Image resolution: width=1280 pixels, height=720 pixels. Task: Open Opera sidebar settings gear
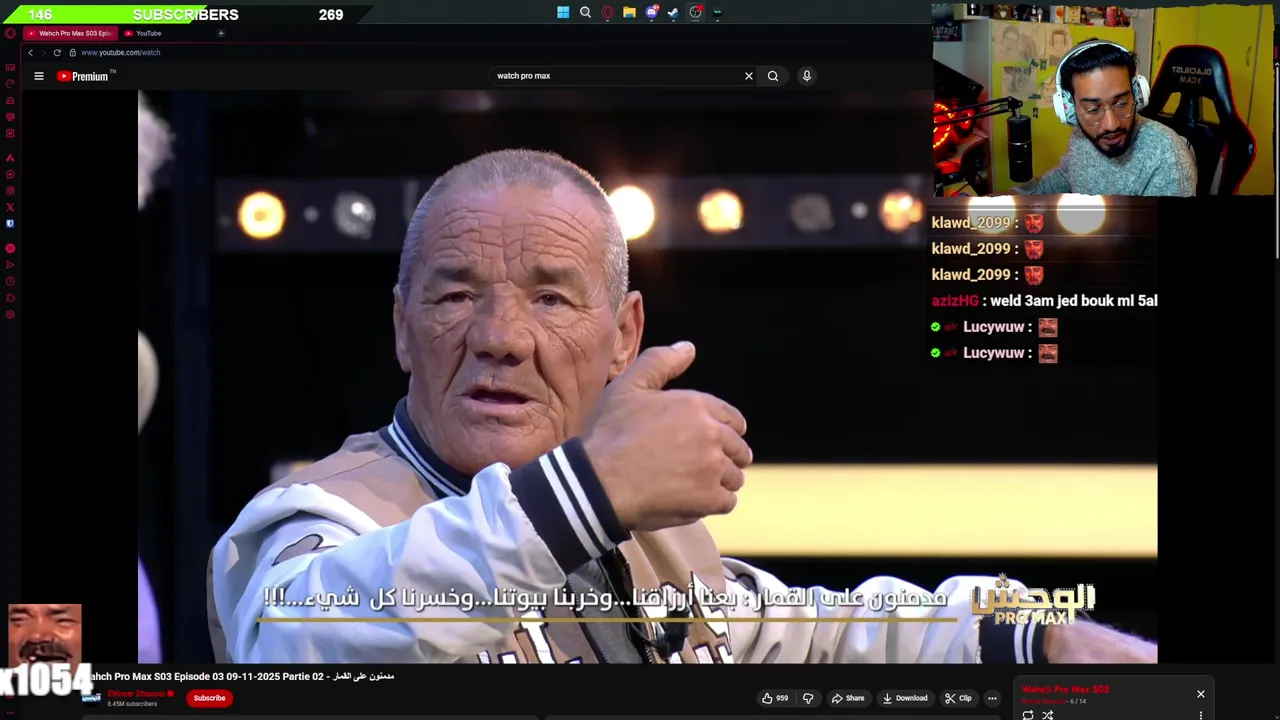tap(10, 315)
